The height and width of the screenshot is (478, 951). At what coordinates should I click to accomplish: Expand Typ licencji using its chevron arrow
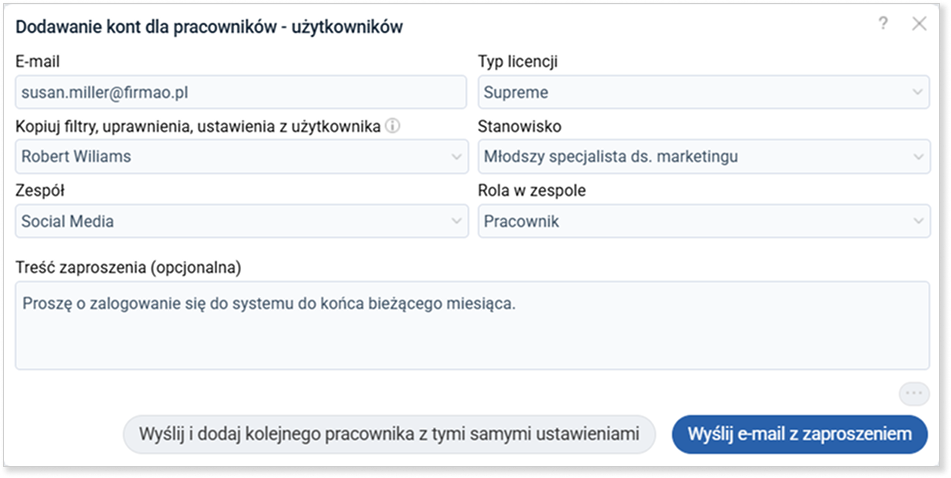(918, 92)
